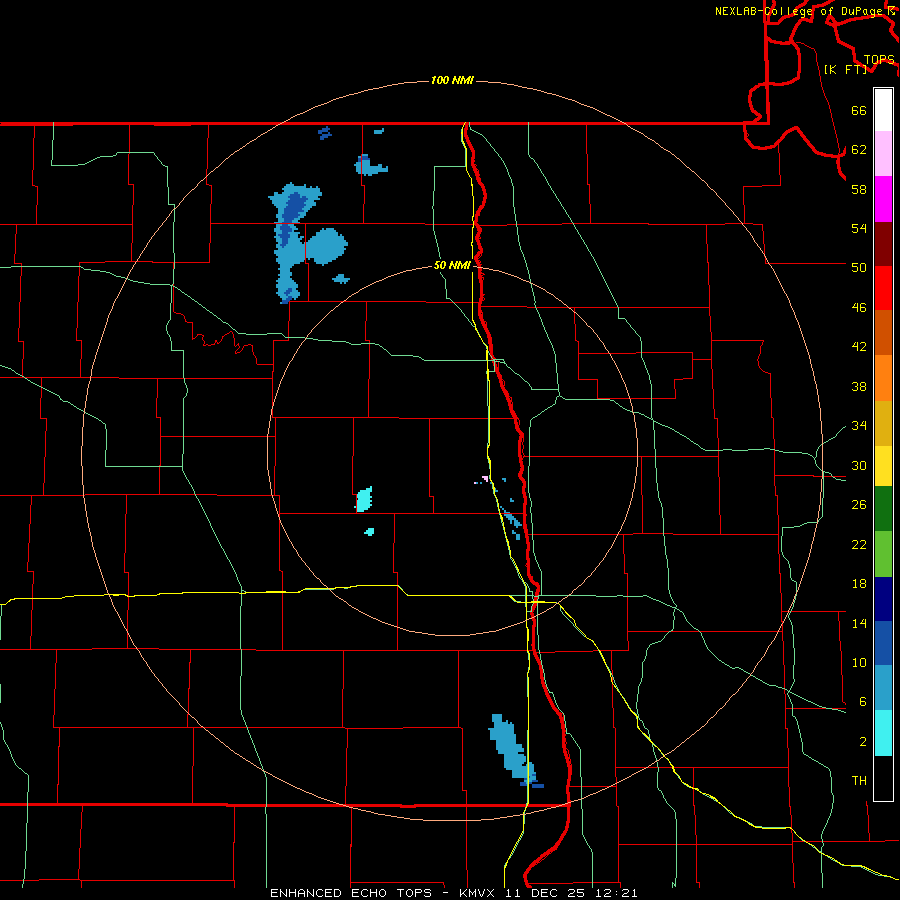900x900 pixels.
Task: Click the light blue echo near the northern border
Action: point(370,166)
